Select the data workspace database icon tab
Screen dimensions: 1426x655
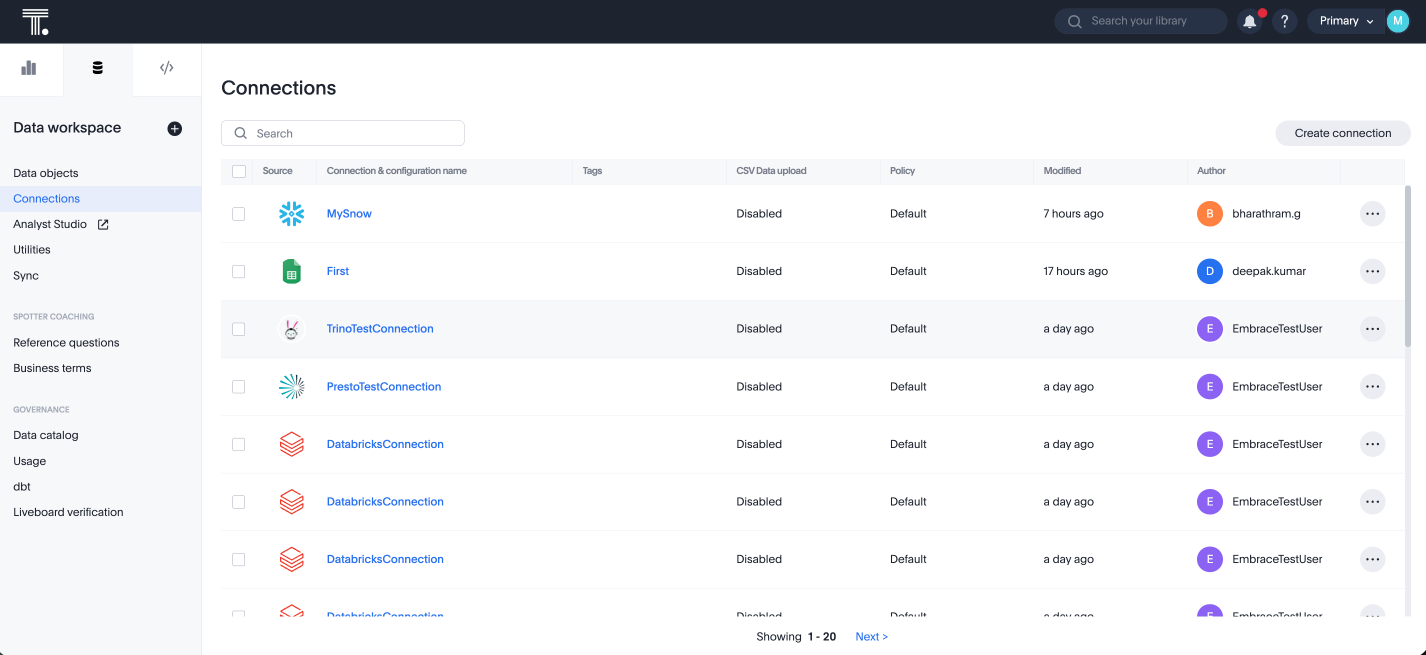(x=97, y=67)
